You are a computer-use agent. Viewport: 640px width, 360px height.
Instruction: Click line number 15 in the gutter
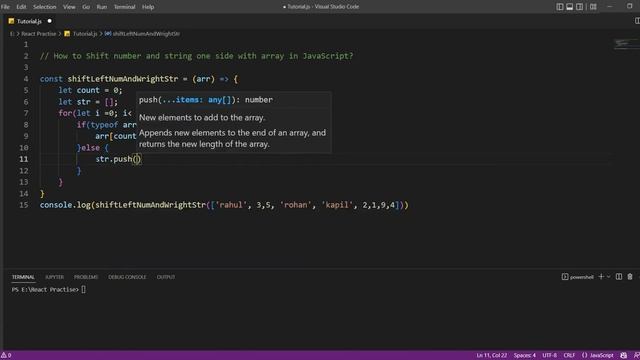pos(24,204)
